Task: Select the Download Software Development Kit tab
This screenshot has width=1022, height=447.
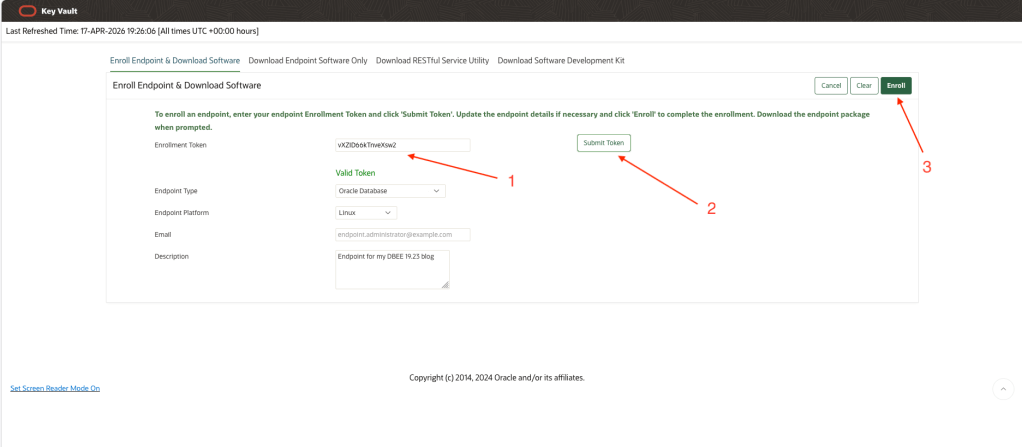Action: [560, 60]
